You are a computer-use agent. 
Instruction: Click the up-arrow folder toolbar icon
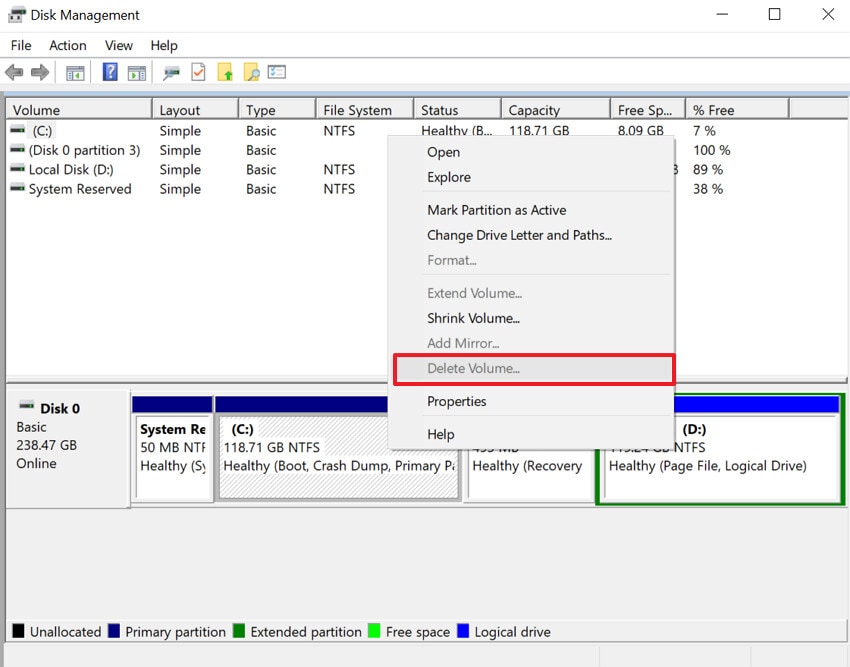point(226,72)
